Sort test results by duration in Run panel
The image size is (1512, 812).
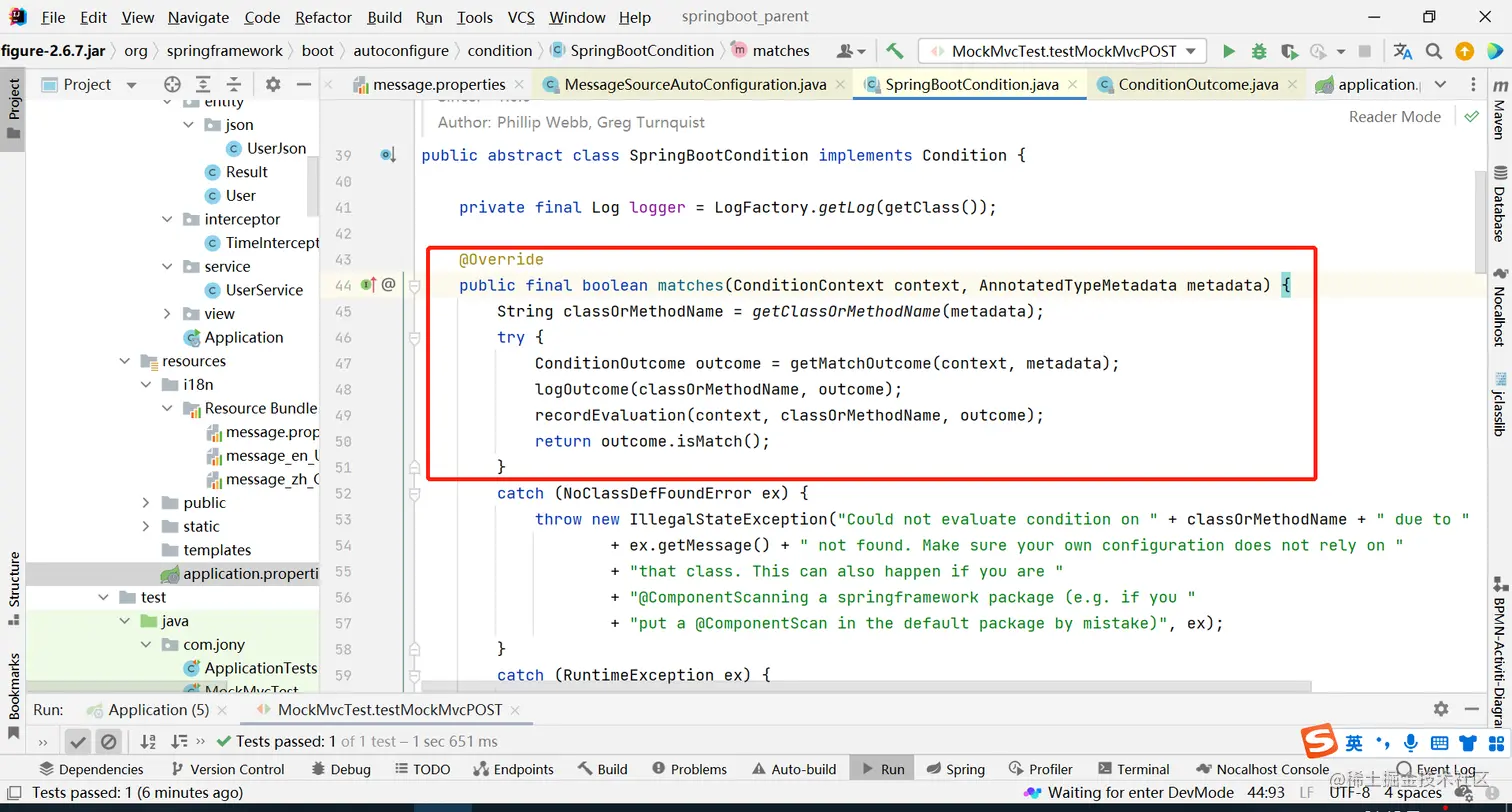point(179,741)
